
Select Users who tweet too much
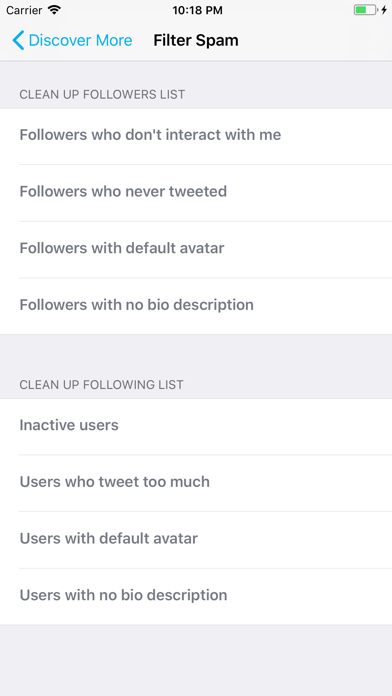196,483
